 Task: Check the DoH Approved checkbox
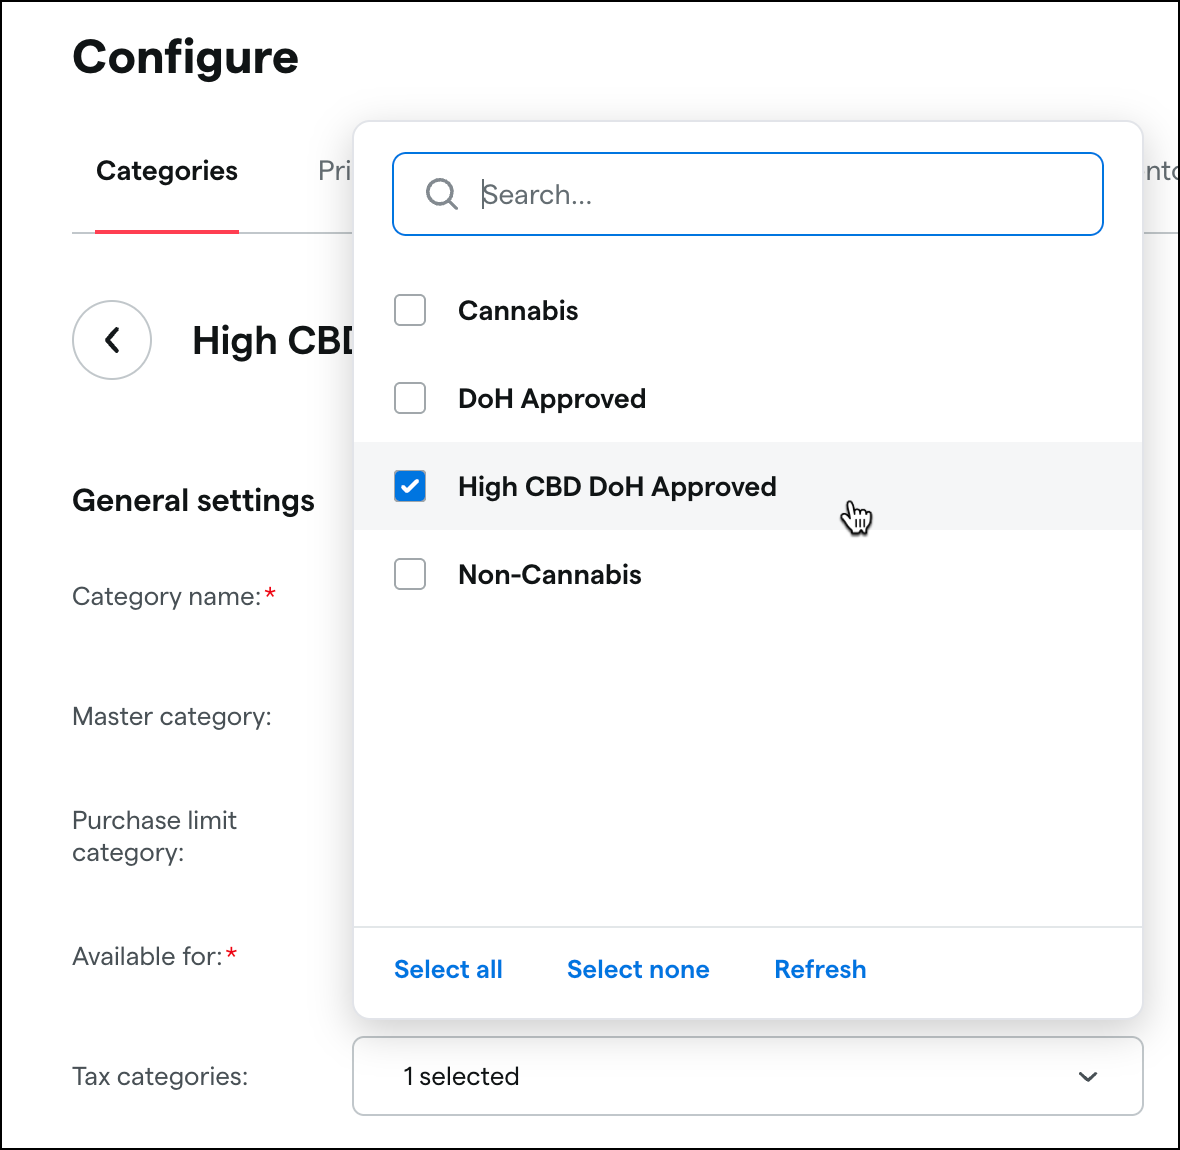(x=410, y=398)
